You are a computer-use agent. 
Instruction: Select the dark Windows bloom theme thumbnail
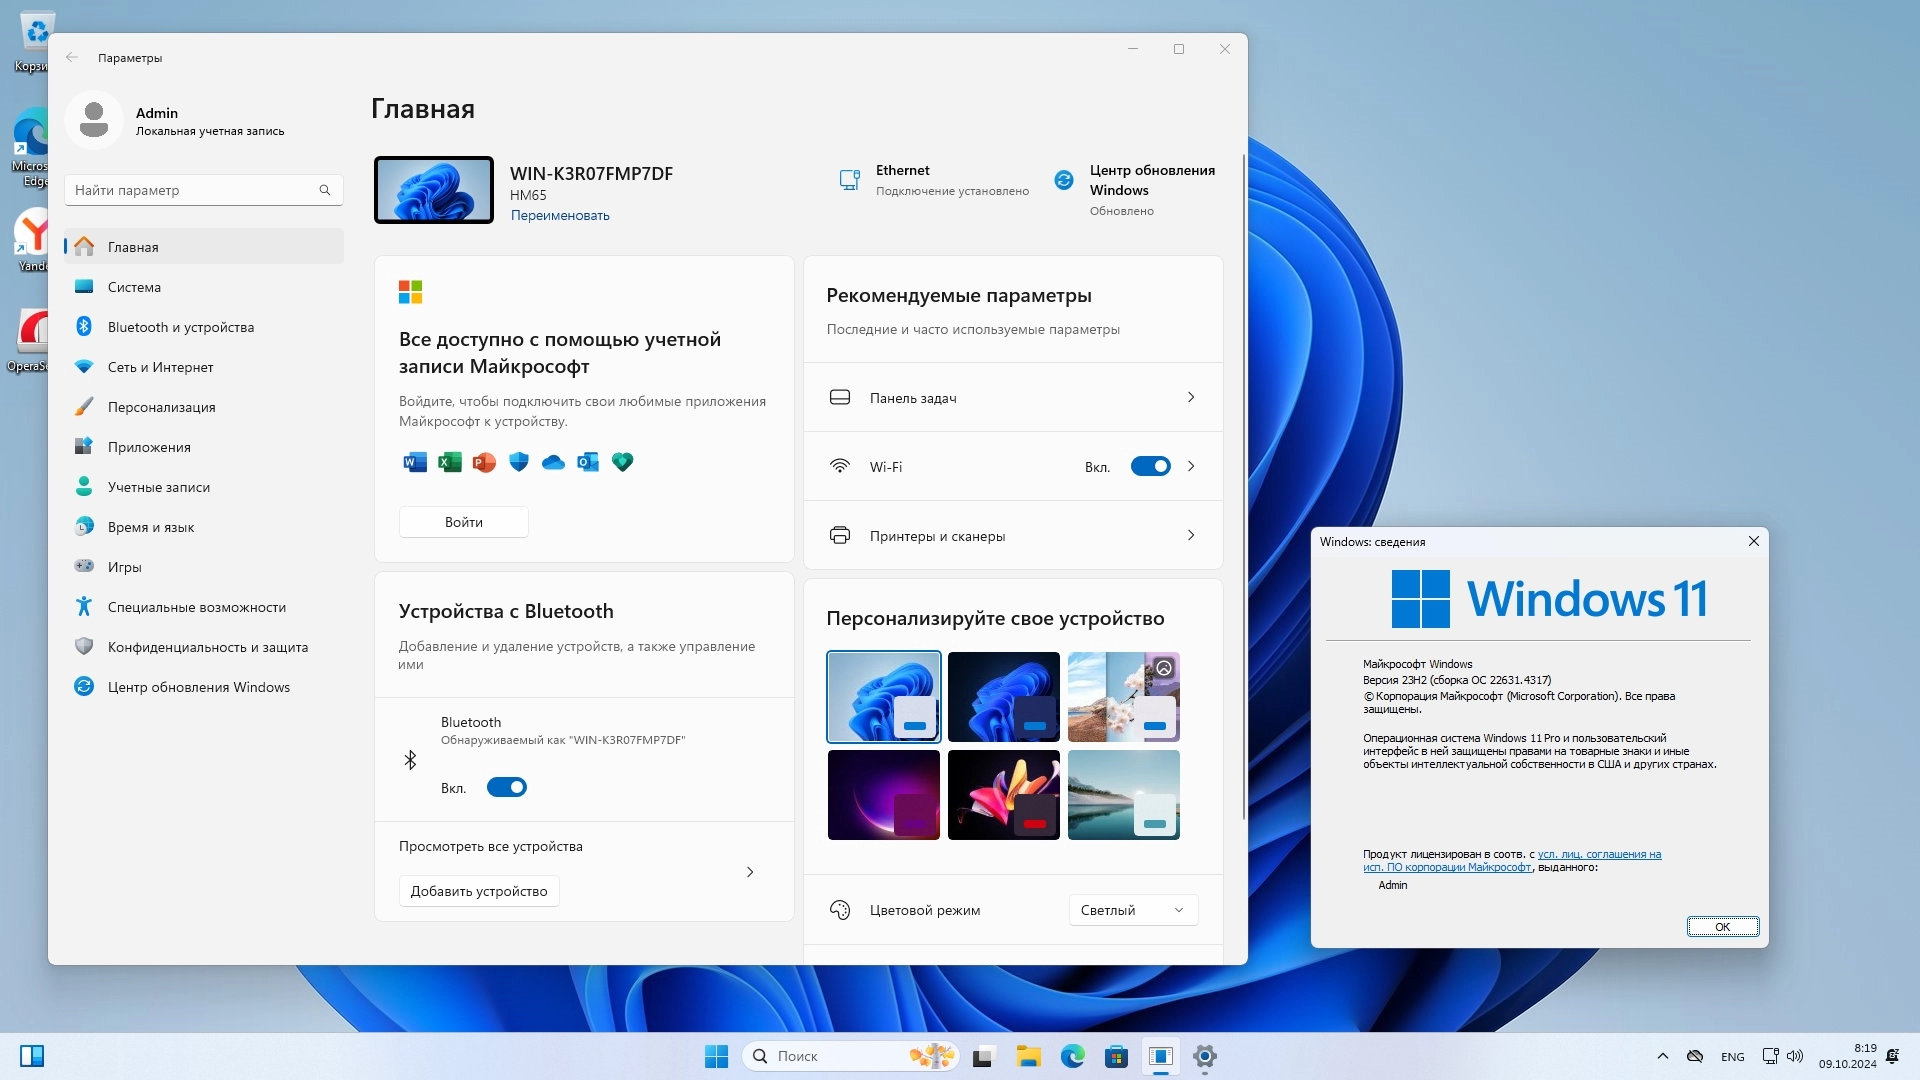point(1003,697)
